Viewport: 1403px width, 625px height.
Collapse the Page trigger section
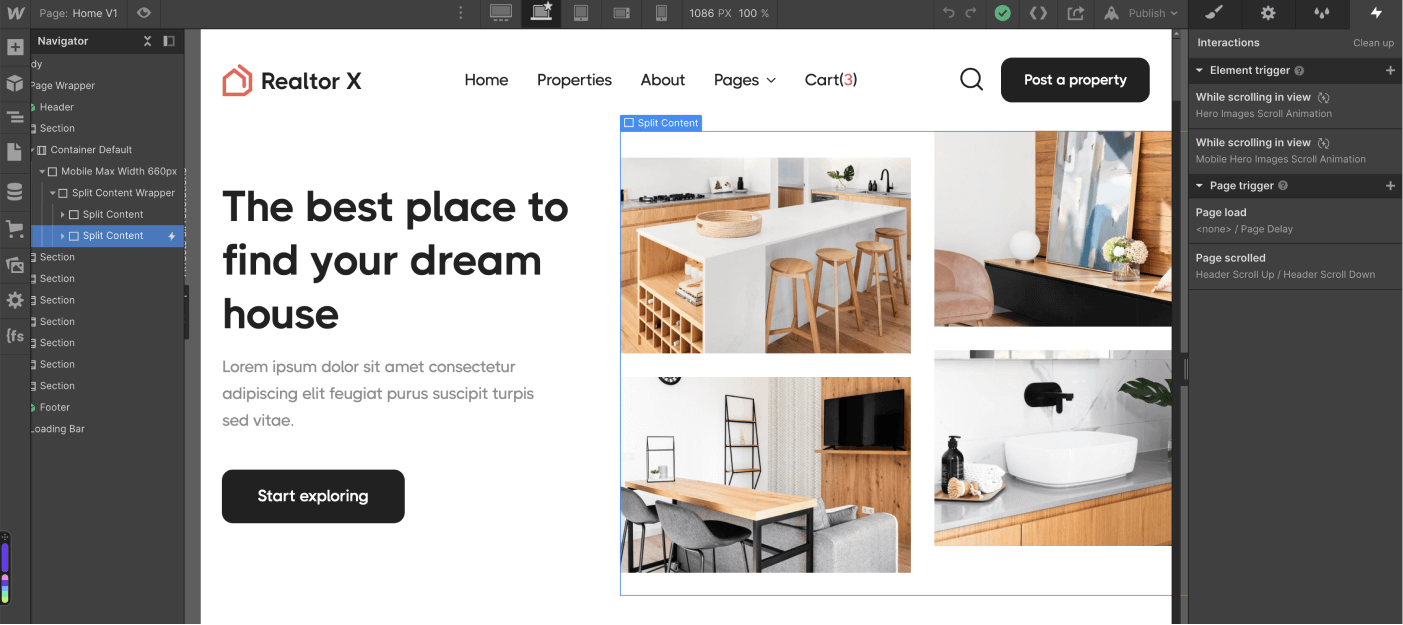[x=1199, y=185]
